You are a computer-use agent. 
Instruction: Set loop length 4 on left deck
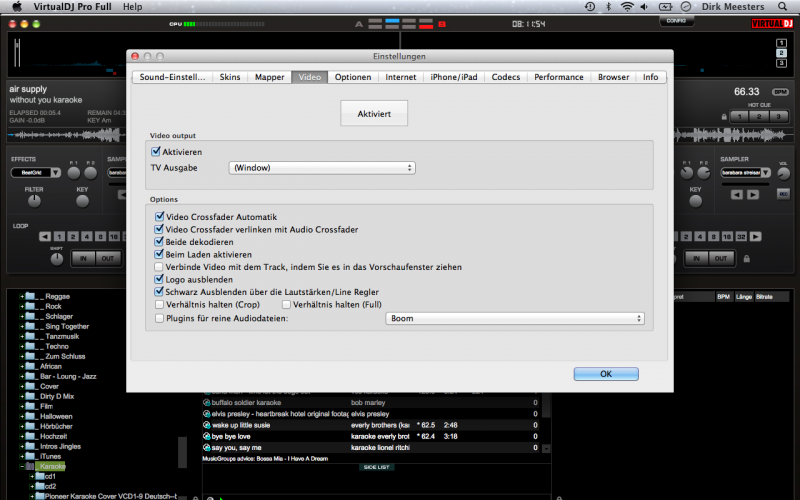87,237
